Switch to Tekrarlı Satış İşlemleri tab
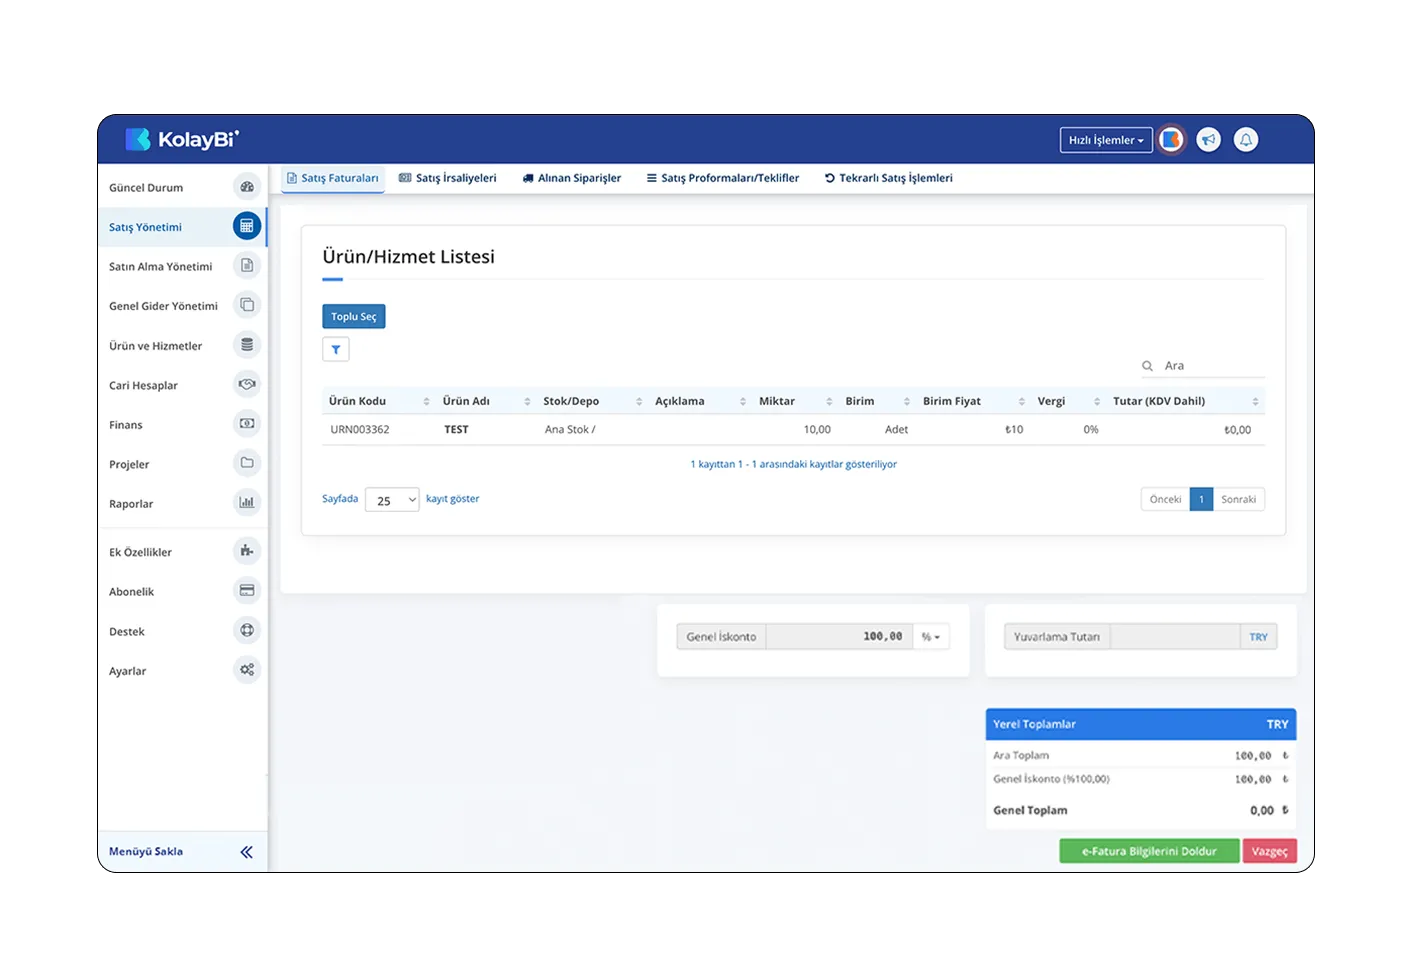The height and width of the screenshot is (960, 1412). coord(889,178)
